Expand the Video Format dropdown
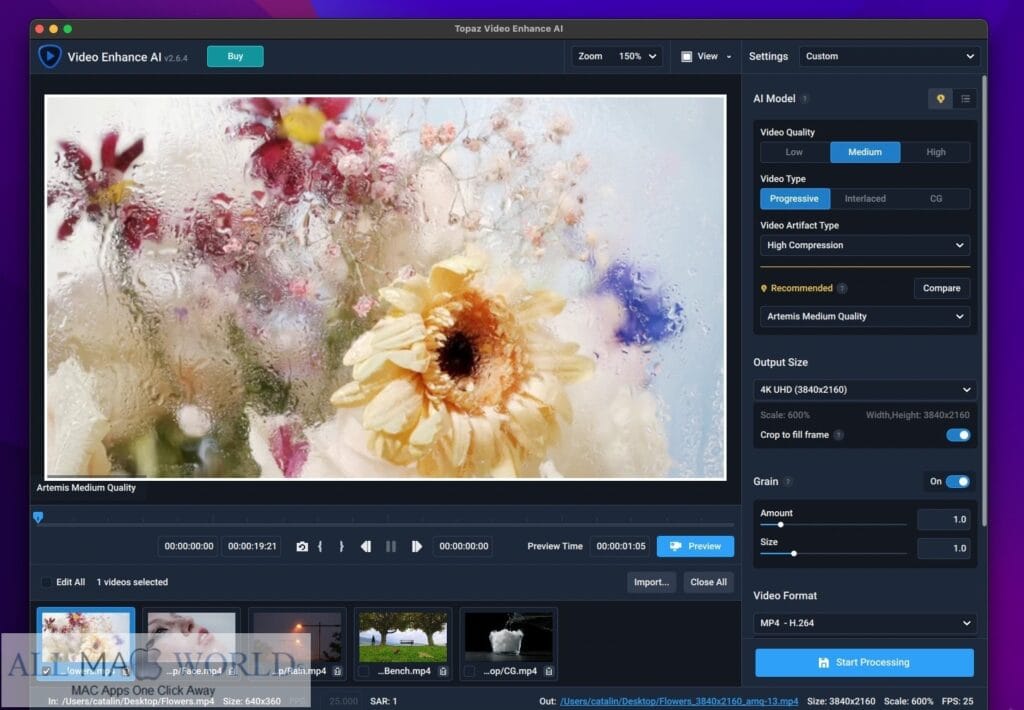 coord(864,623)
